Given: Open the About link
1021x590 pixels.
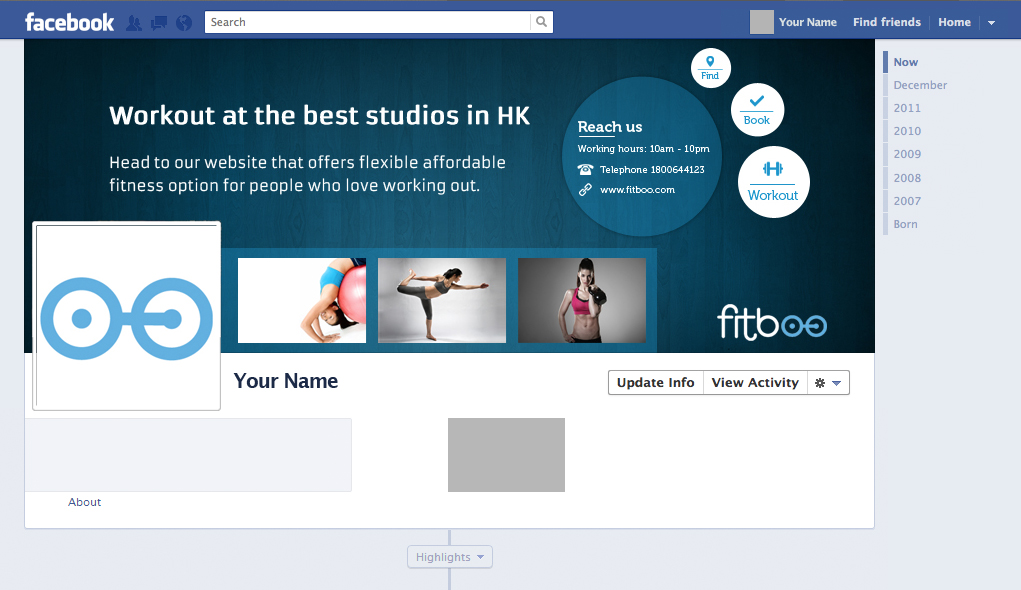Looking at the screenshot, I should pos(85,502).
